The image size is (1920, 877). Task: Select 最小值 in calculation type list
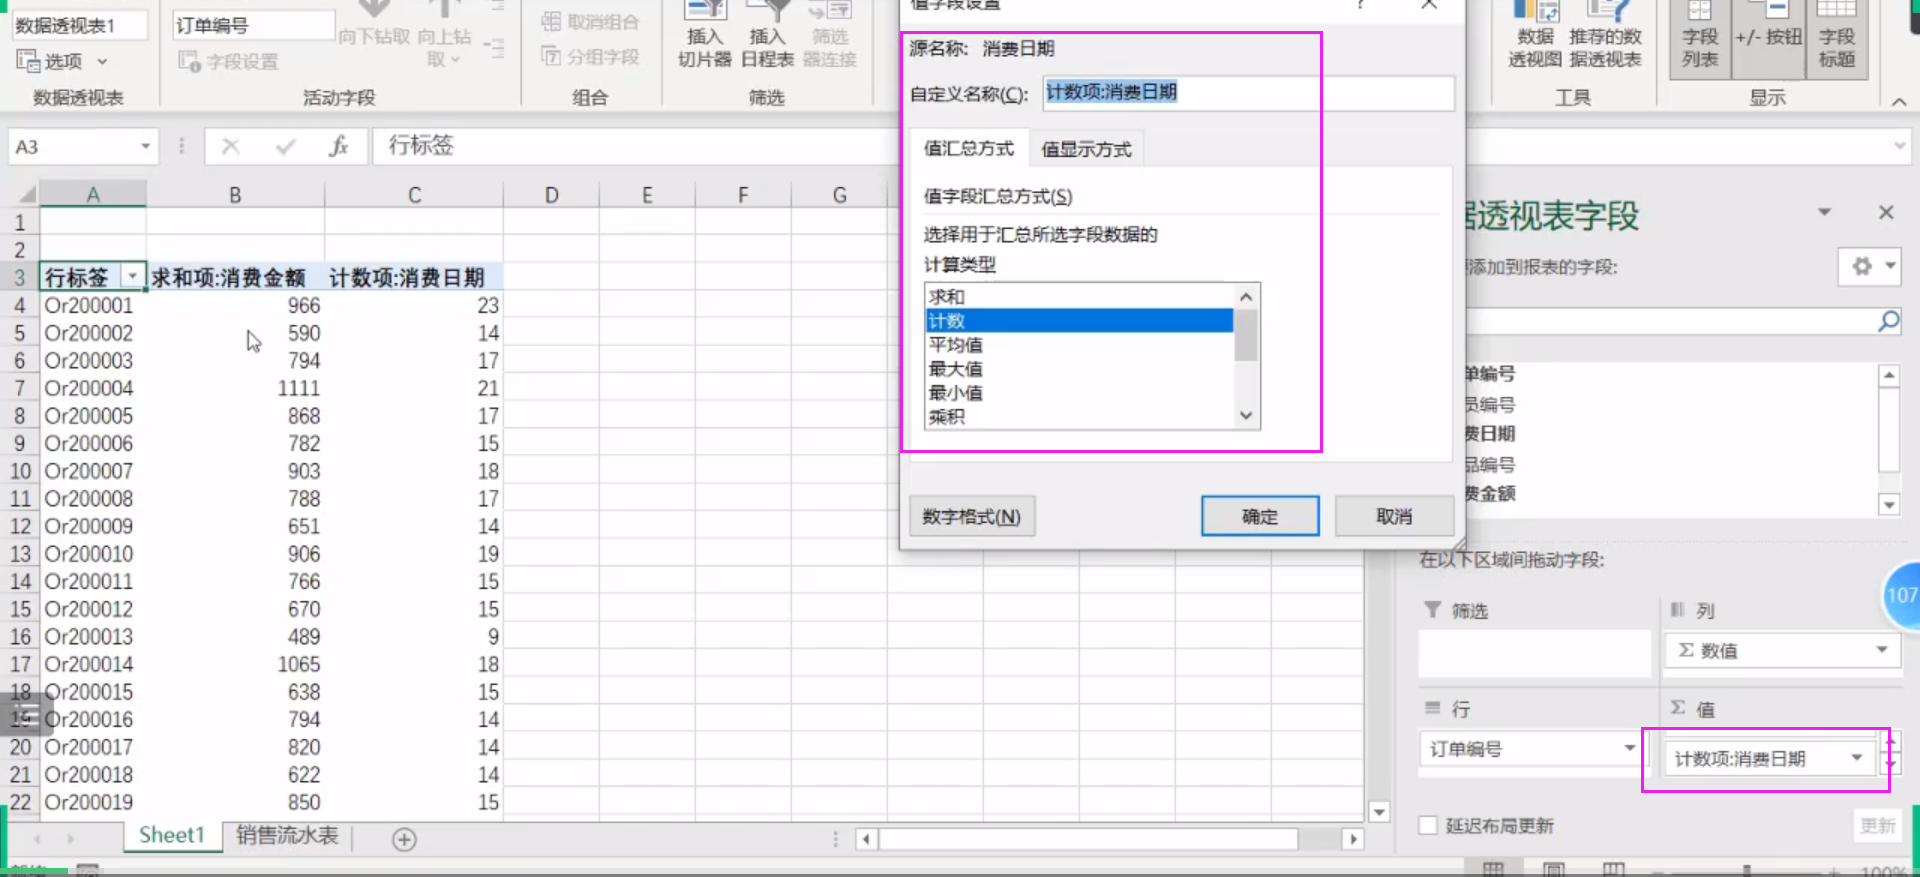pyautogui.click(x=1080, y=393)
